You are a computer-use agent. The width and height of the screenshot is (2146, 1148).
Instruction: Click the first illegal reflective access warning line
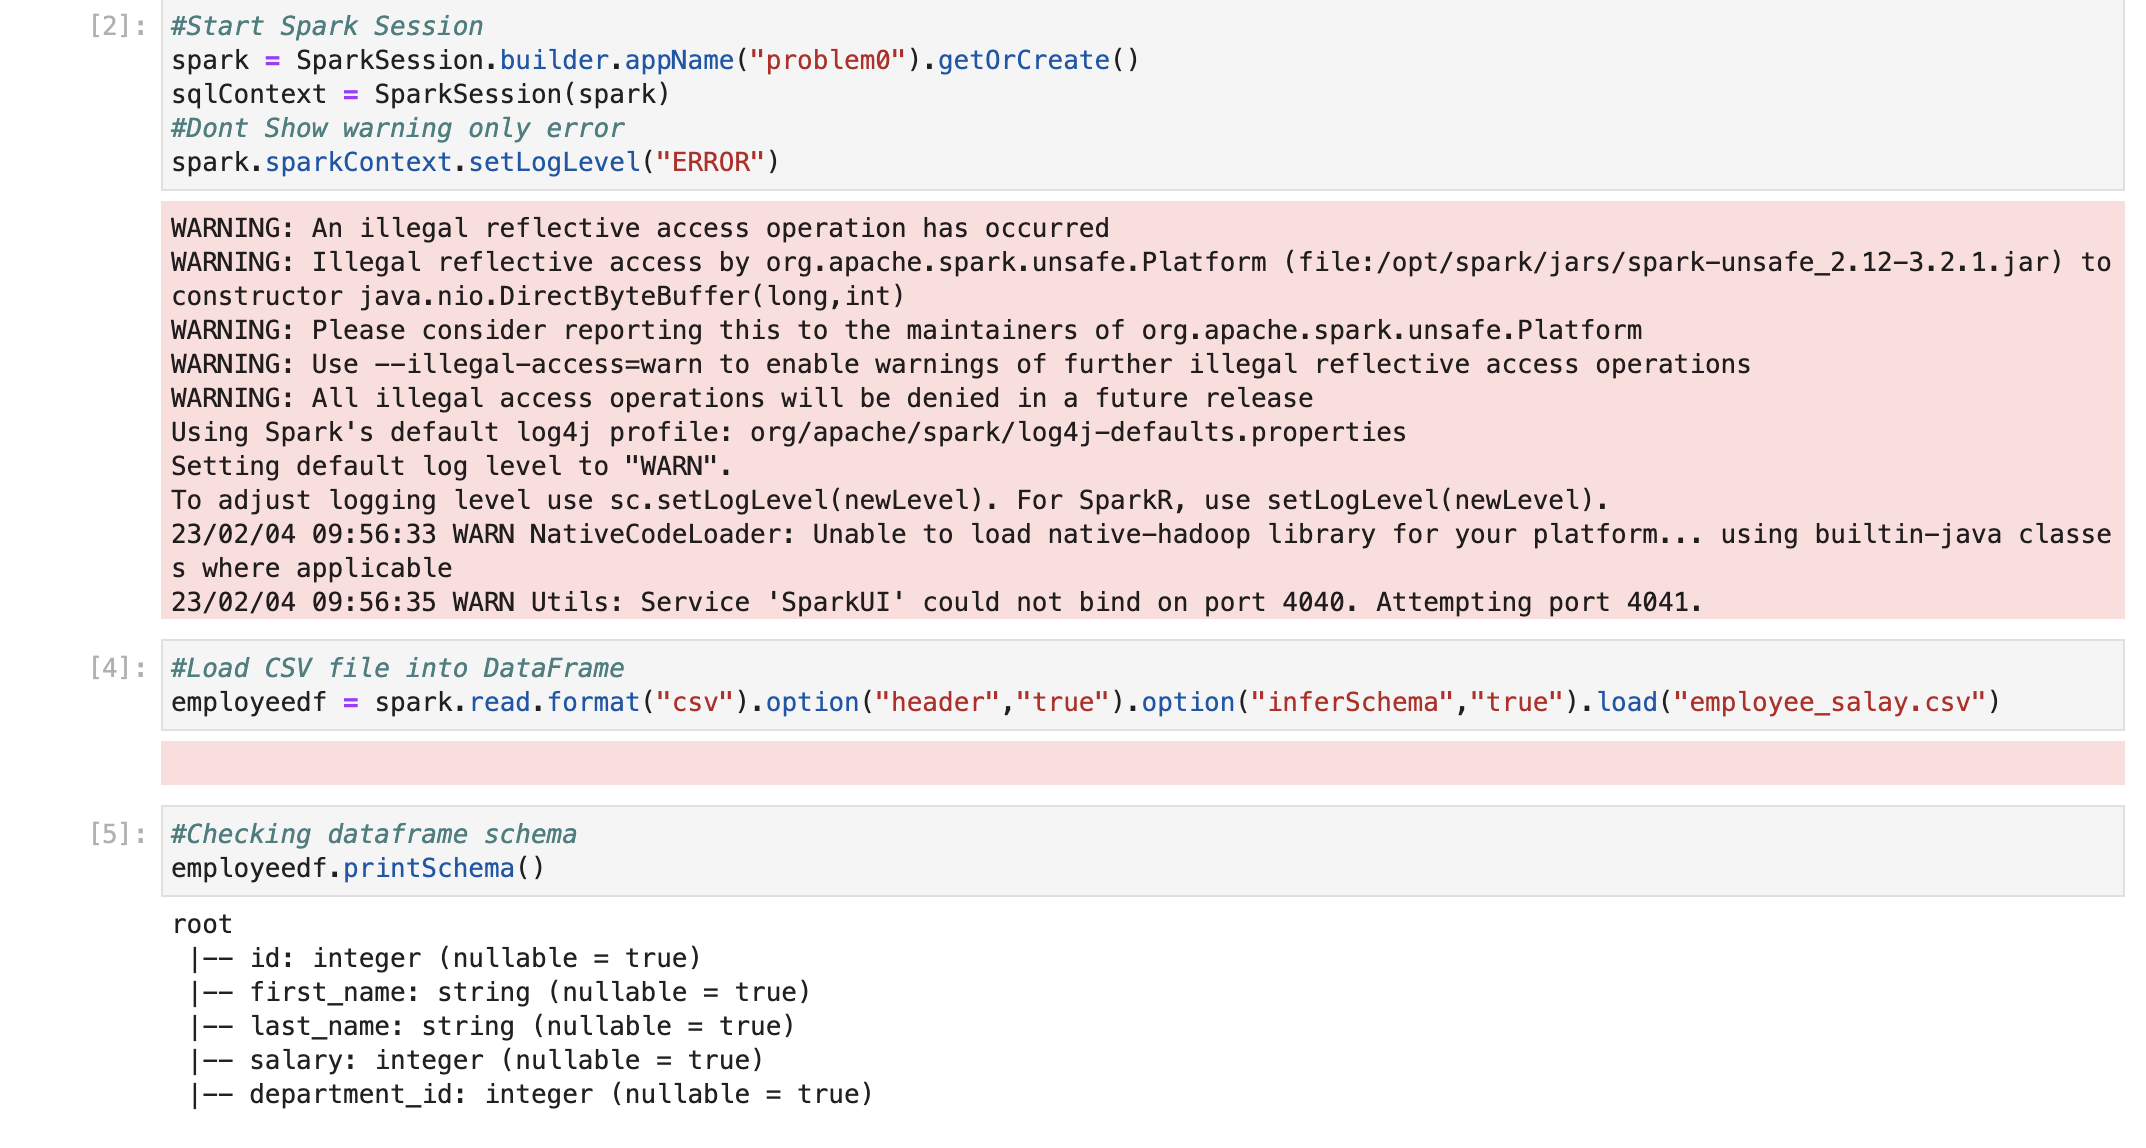[640, 229]
